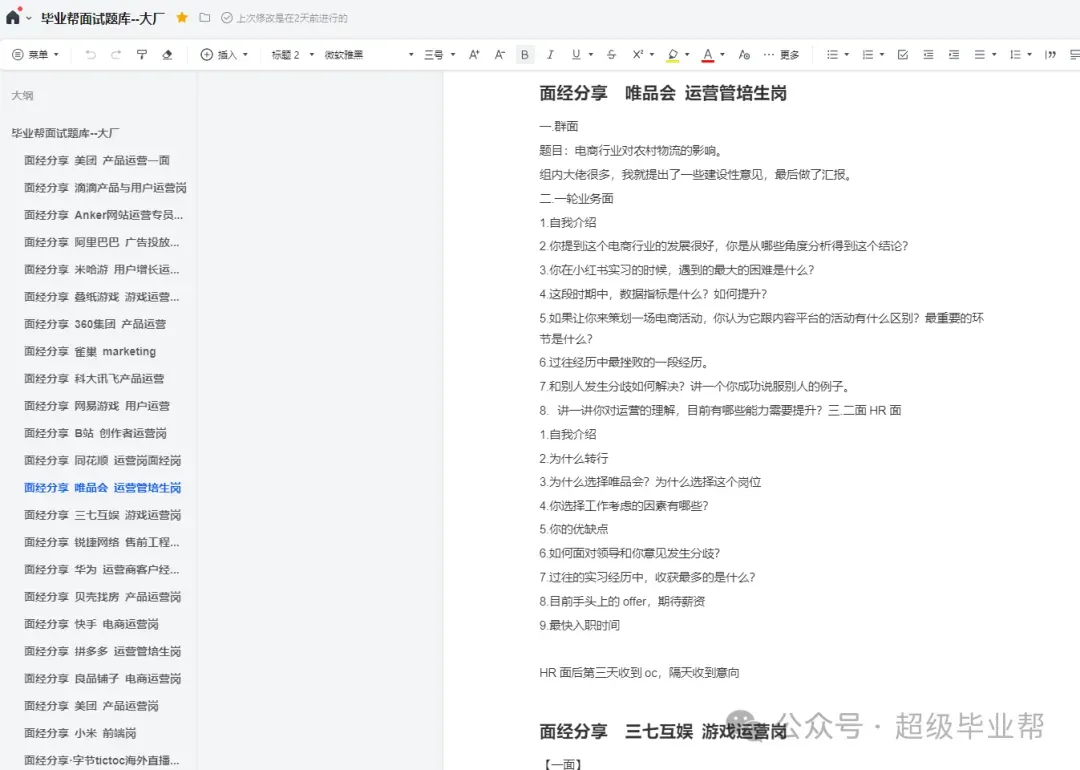The width and height of the screenshot is (1080, 770).
Task: Jump to 叠纸游戏 游戏运营 in outline
Action: point(101,297)
